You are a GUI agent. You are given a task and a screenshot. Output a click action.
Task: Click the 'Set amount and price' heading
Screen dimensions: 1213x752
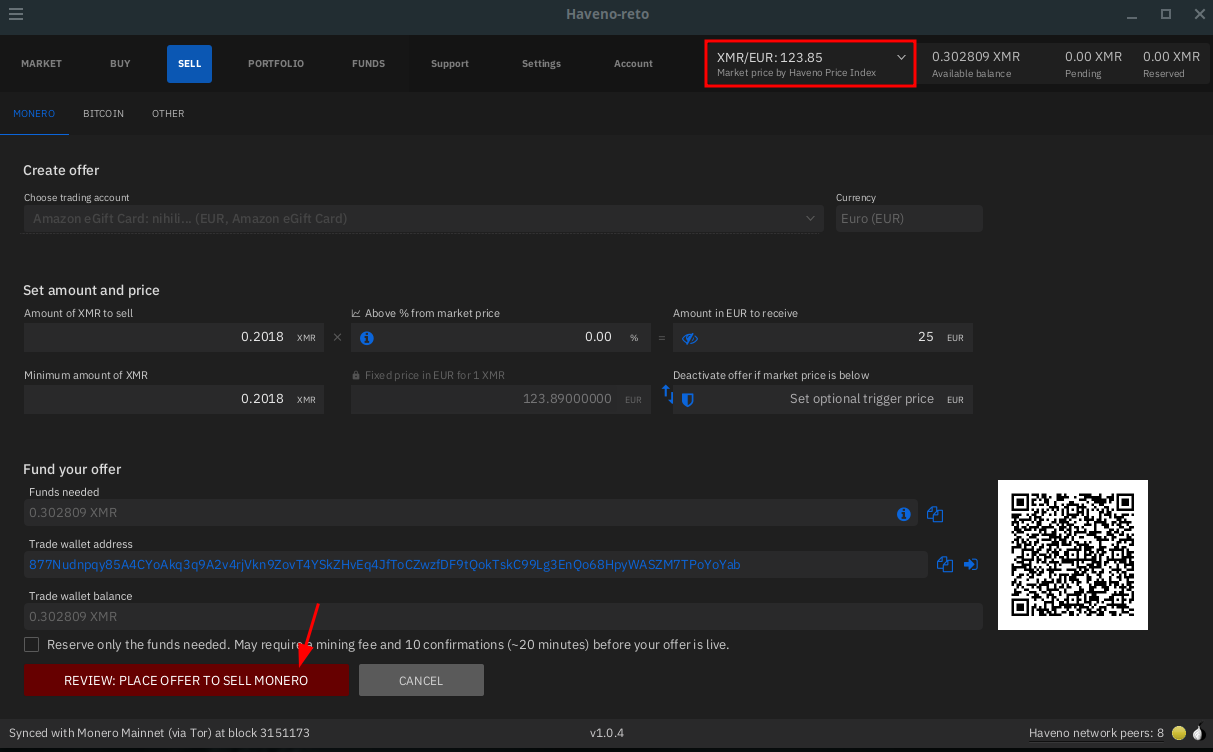tap(91, 290)
